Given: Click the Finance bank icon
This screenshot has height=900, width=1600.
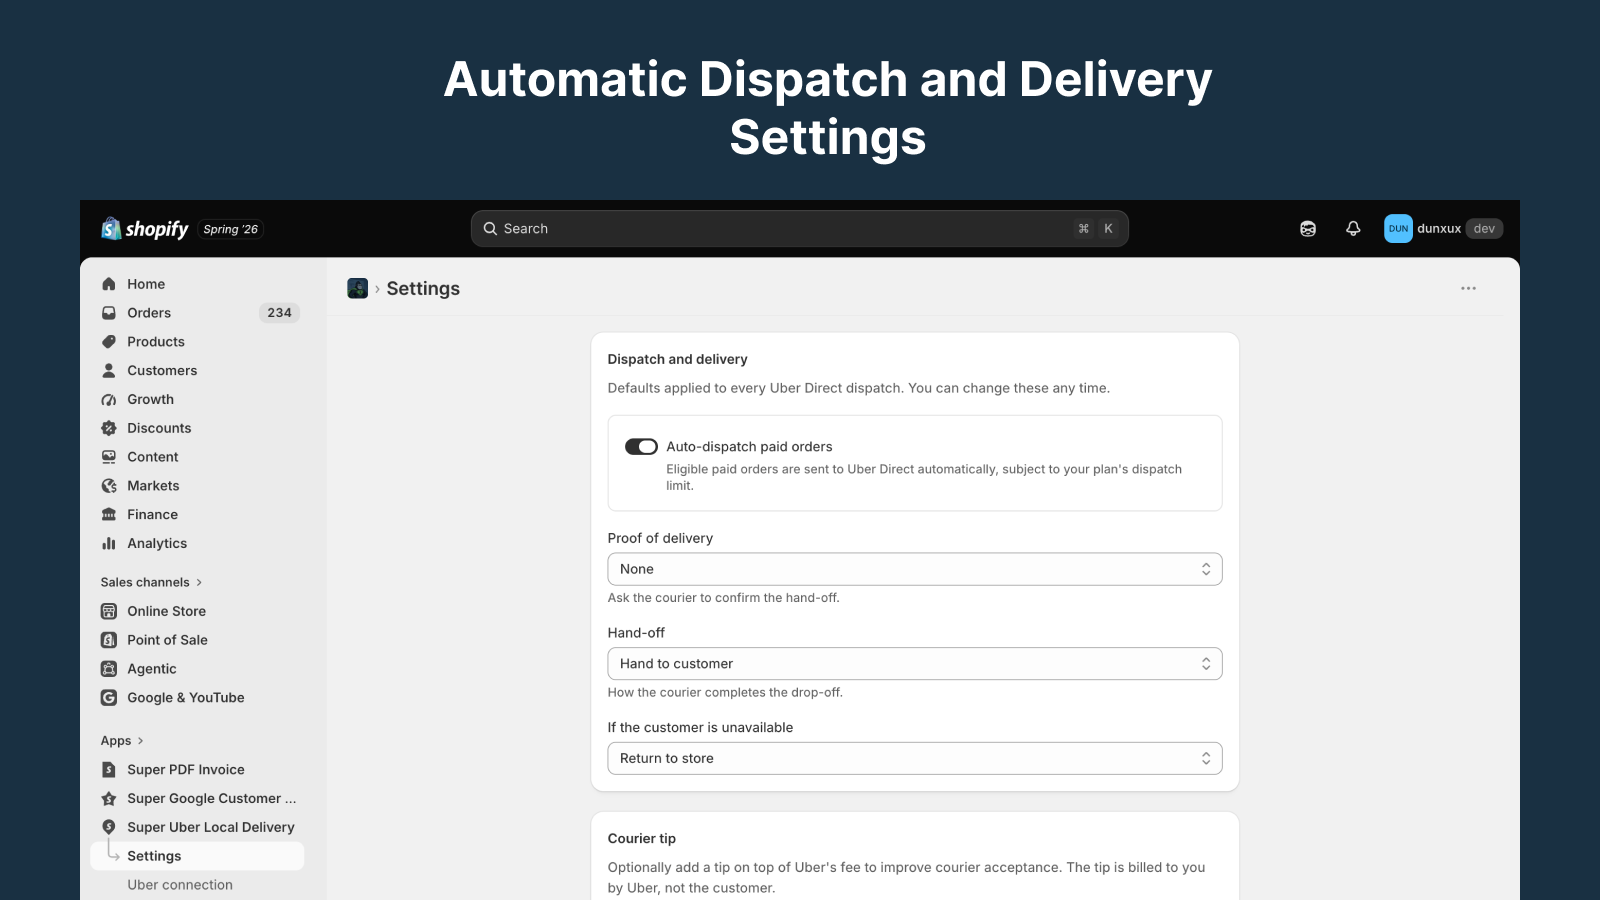Looking at the screenshot, I should (x=109, y=515).
